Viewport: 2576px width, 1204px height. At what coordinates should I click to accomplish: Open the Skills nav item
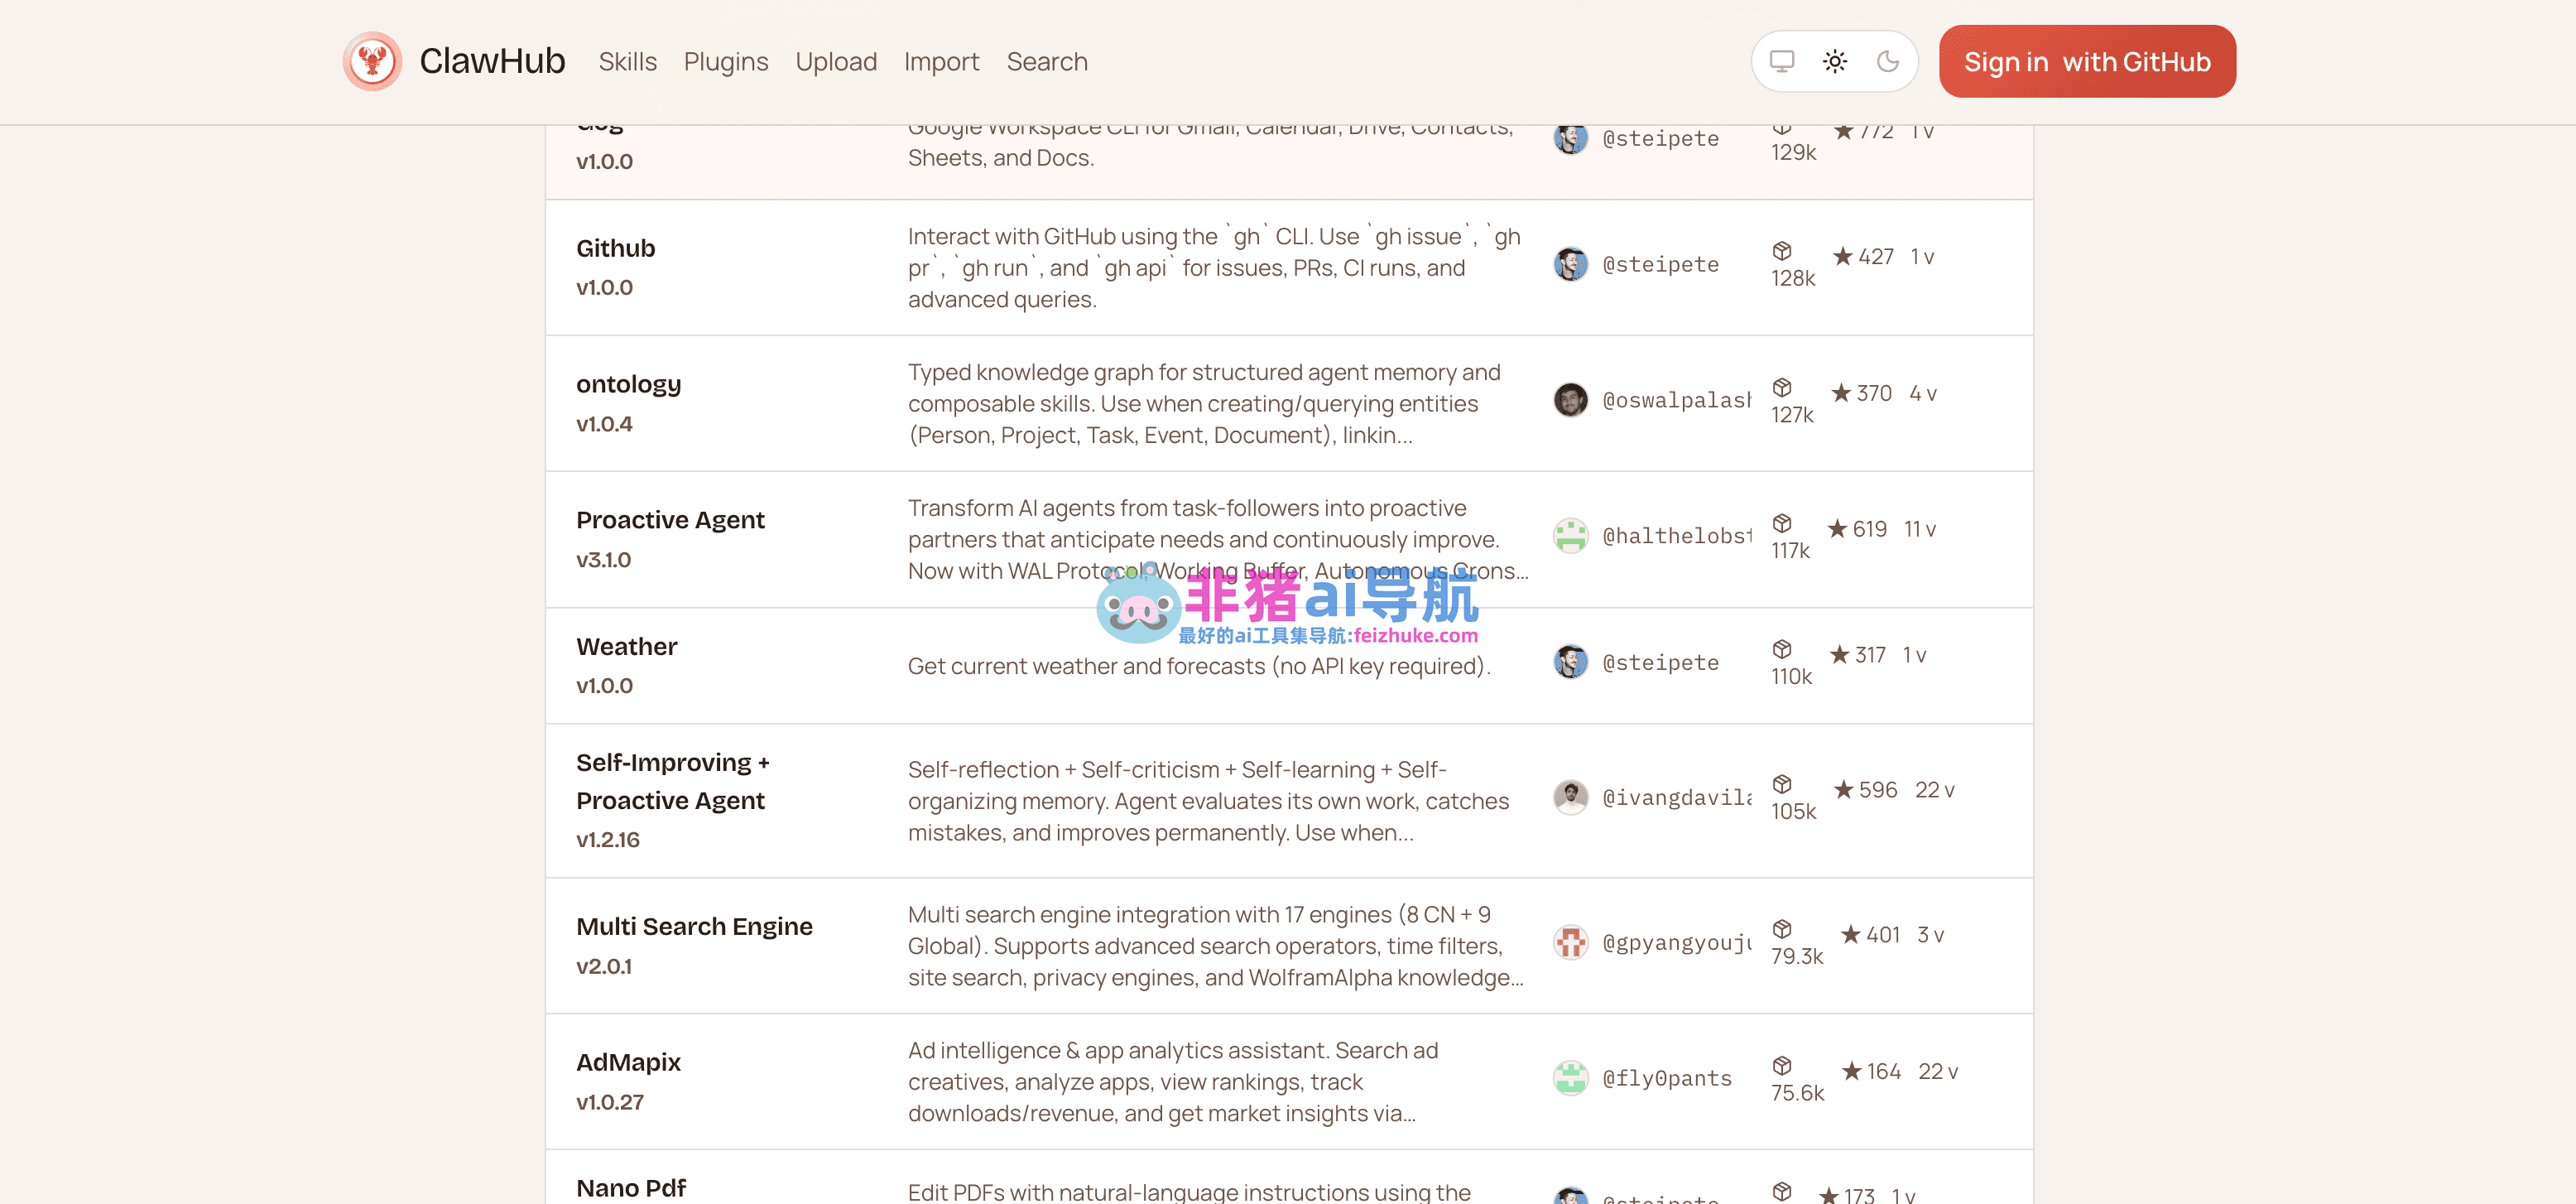(x=627, y=62)
